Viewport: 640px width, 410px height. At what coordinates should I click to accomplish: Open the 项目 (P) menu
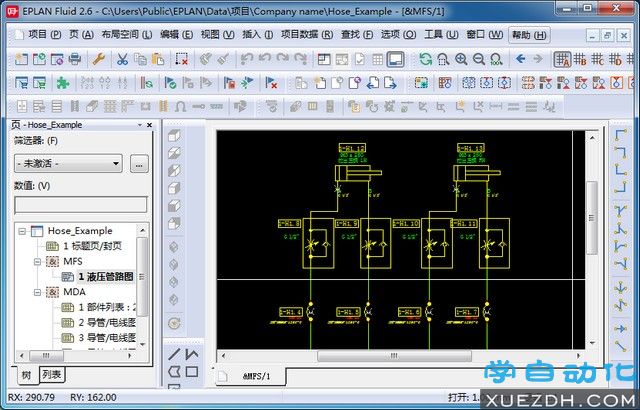tap(44, 35)
